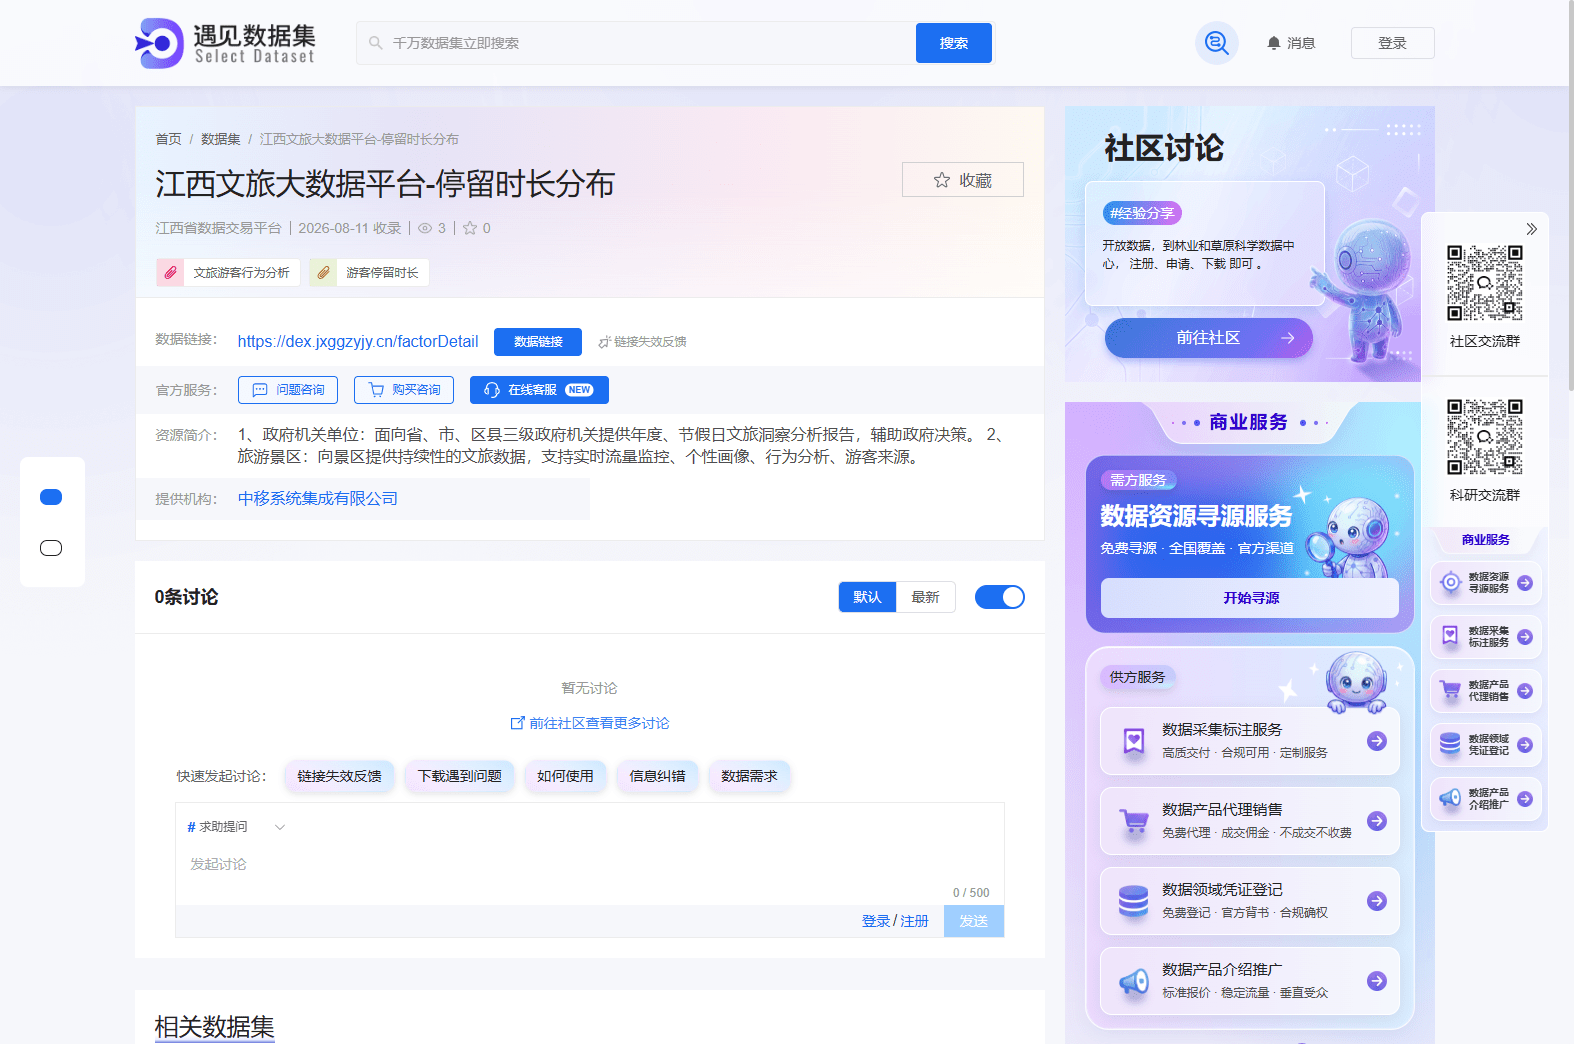Image resolution: width=1574 pixels, height=1044 pixels.
Task: Click the #经验分享 hashtag label
Action: pyautogui.click(x=1142, y=213)
